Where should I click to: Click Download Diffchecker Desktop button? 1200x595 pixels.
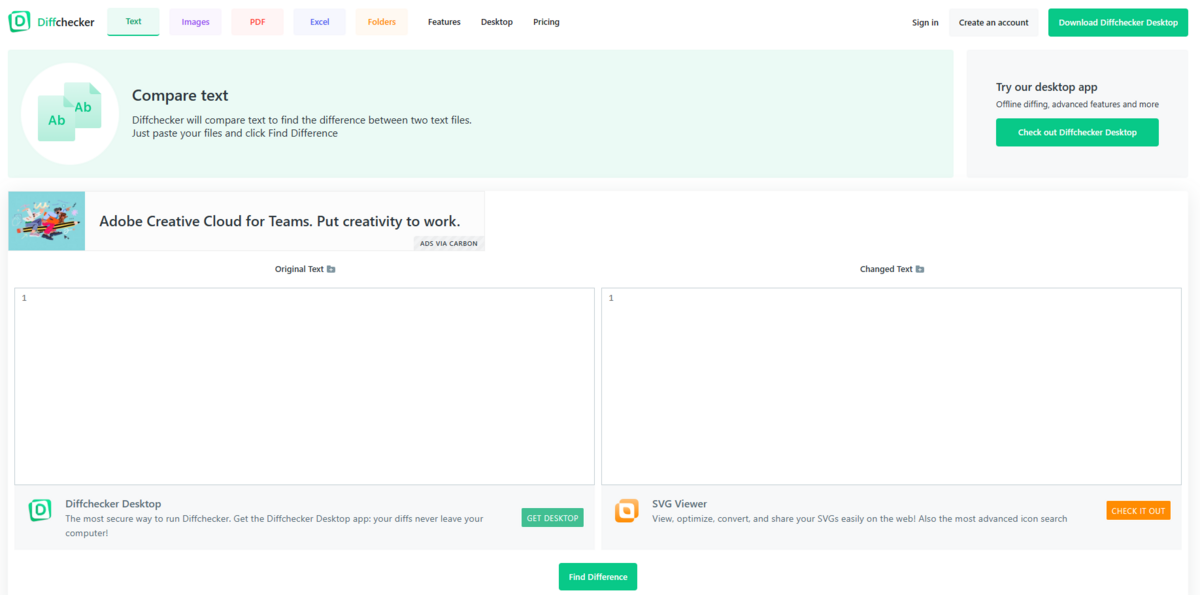coord(1118,22)
